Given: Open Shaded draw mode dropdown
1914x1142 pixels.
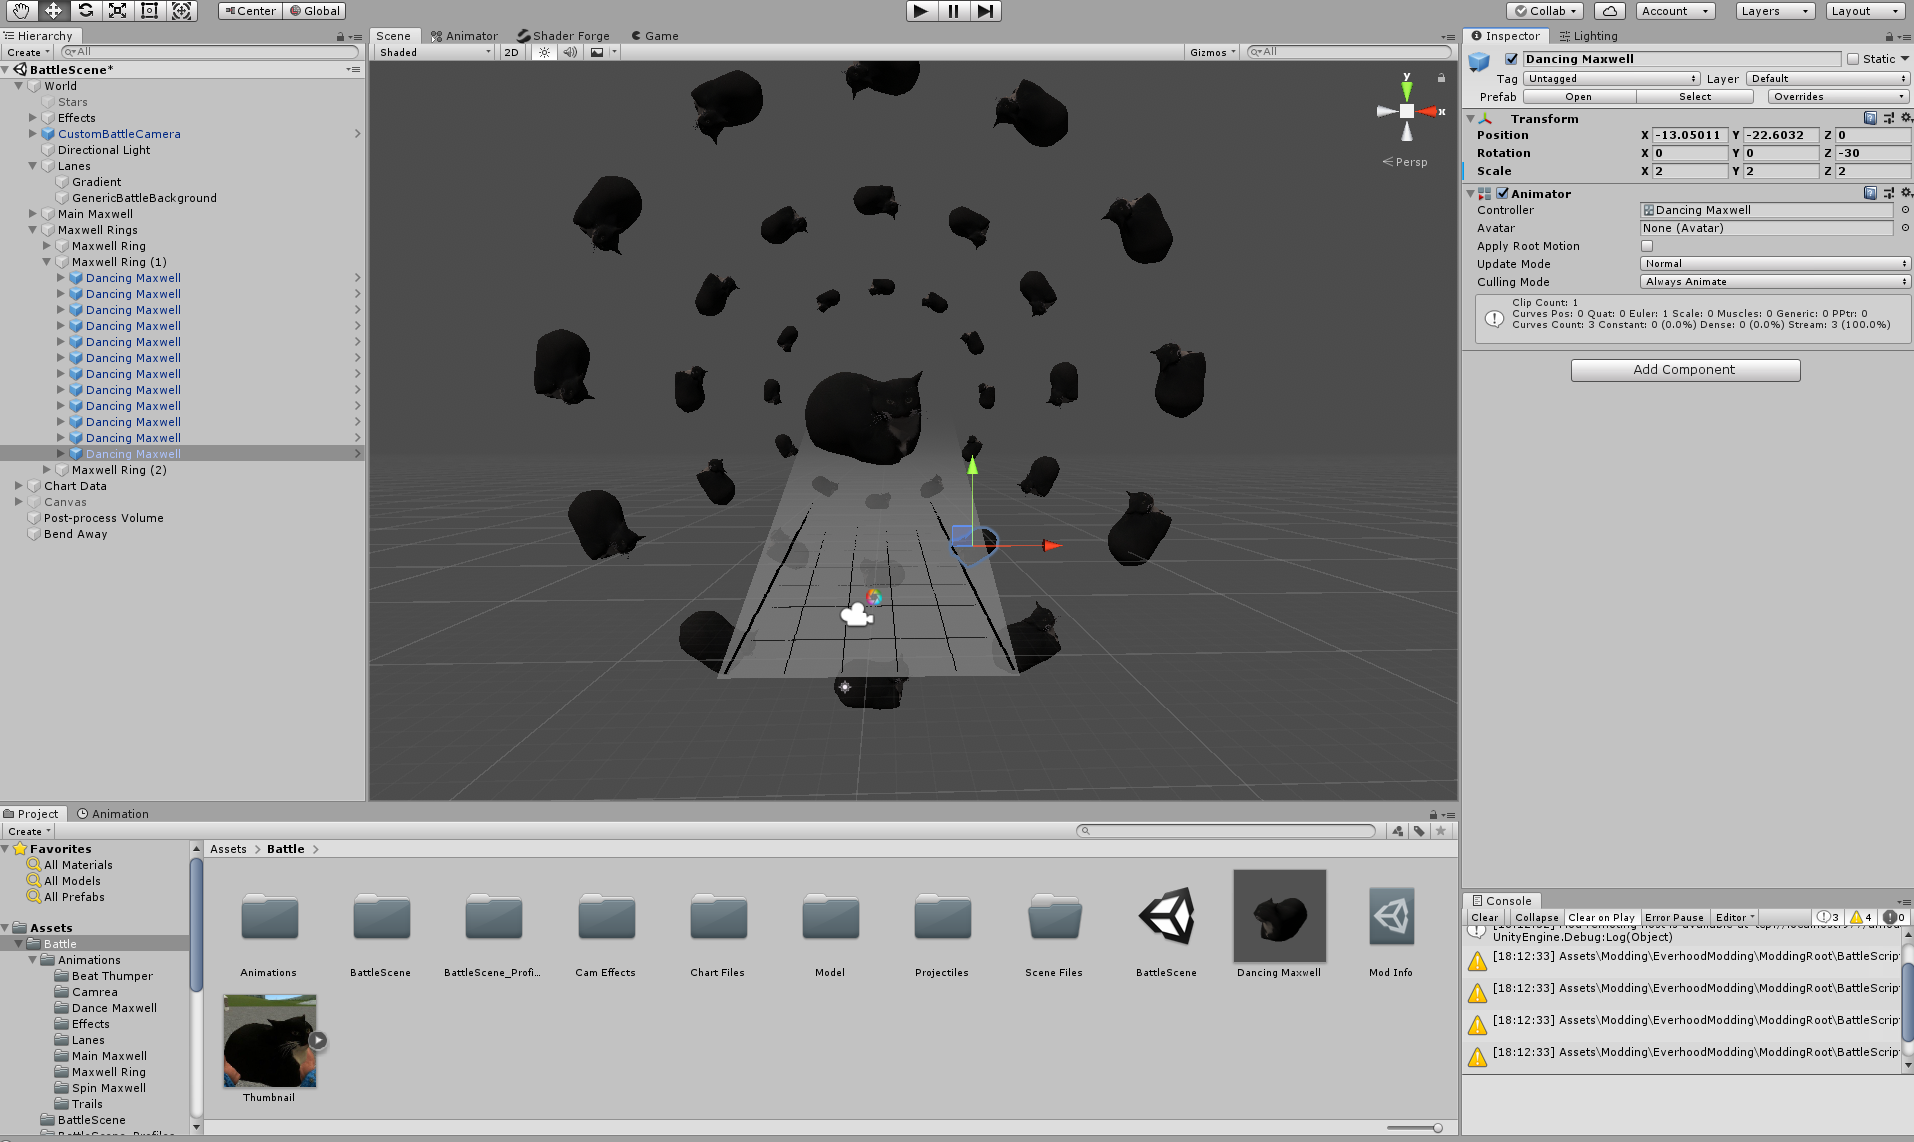Looking at the screenshot, I should 435,52.
